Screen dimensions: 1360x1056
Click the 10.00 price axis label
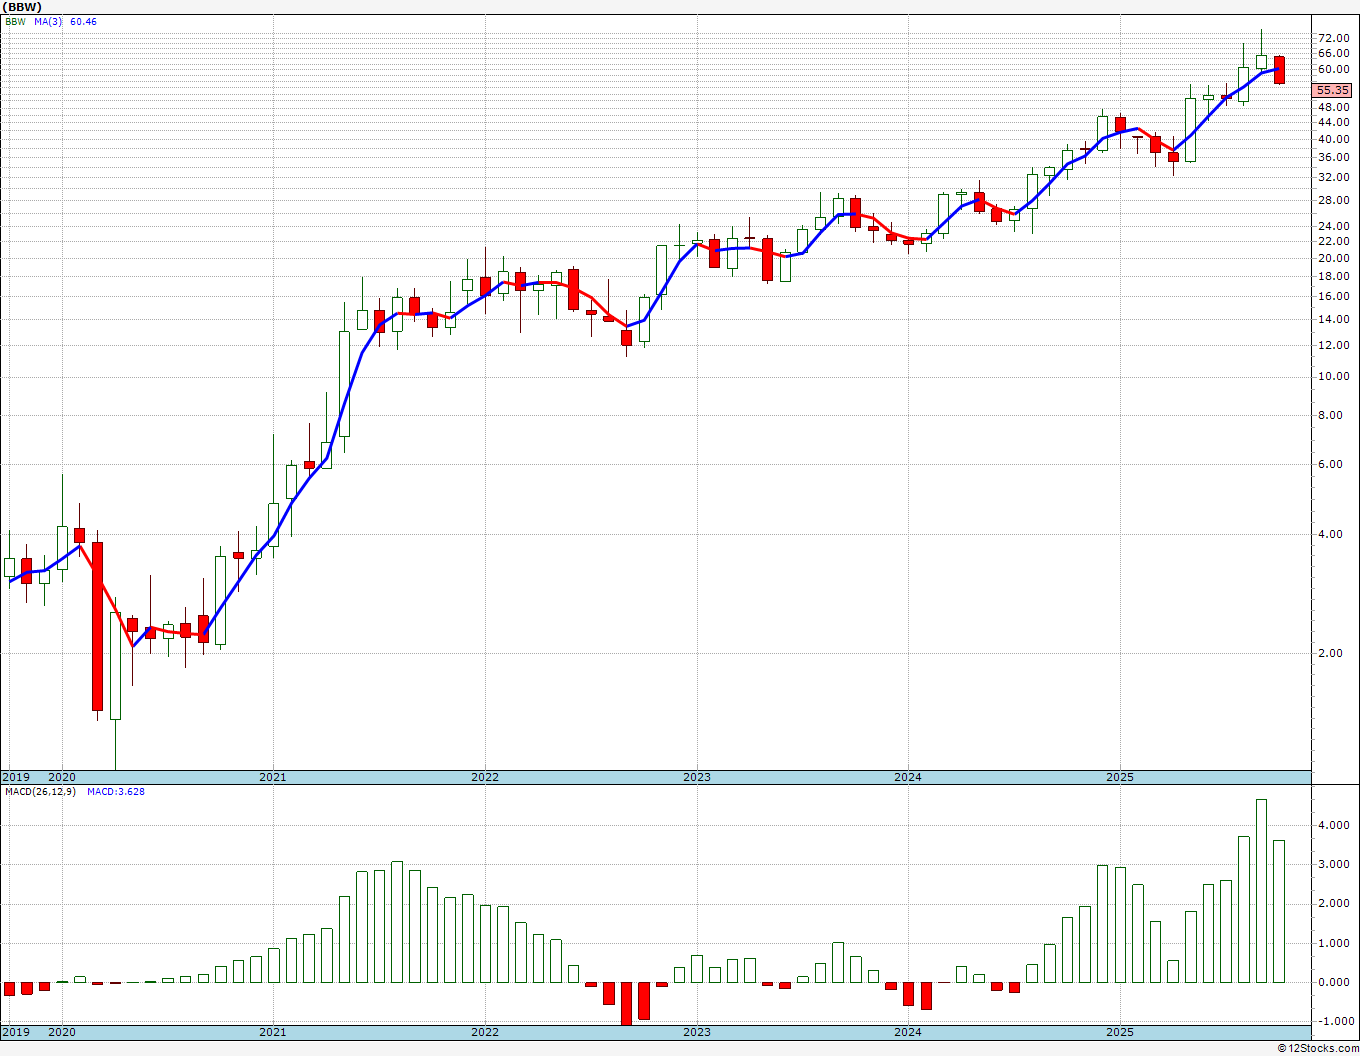[x=1333, y=376]
